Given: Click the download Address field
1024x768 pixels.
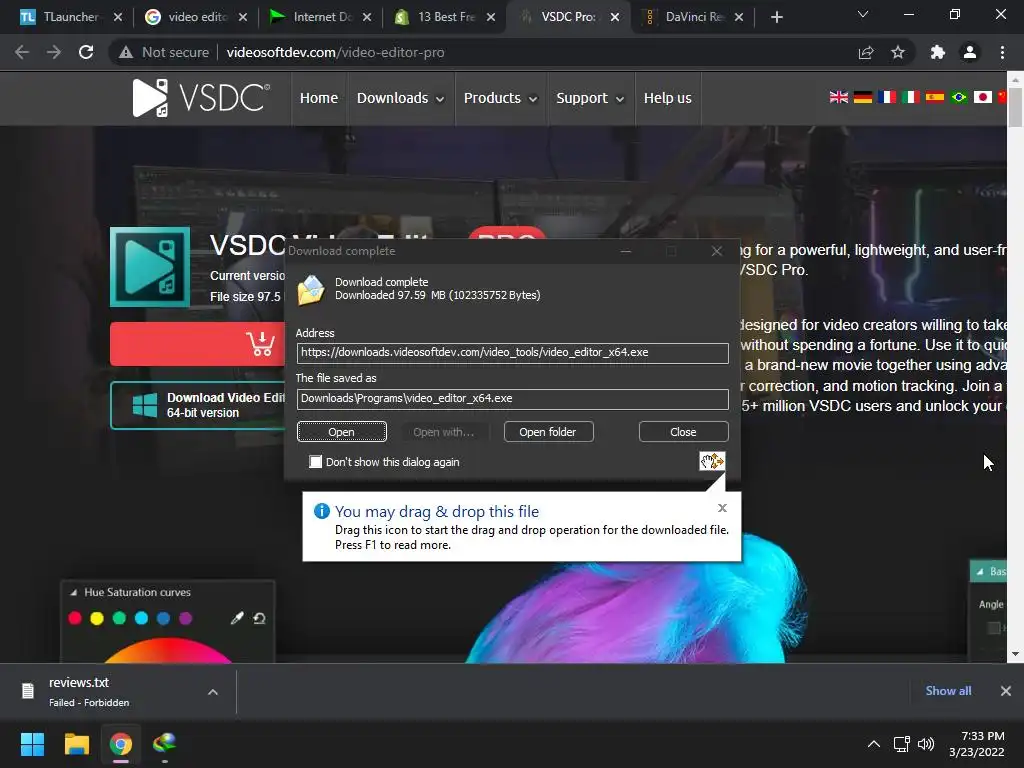Looking at the screenshot, I should (513, 353).
